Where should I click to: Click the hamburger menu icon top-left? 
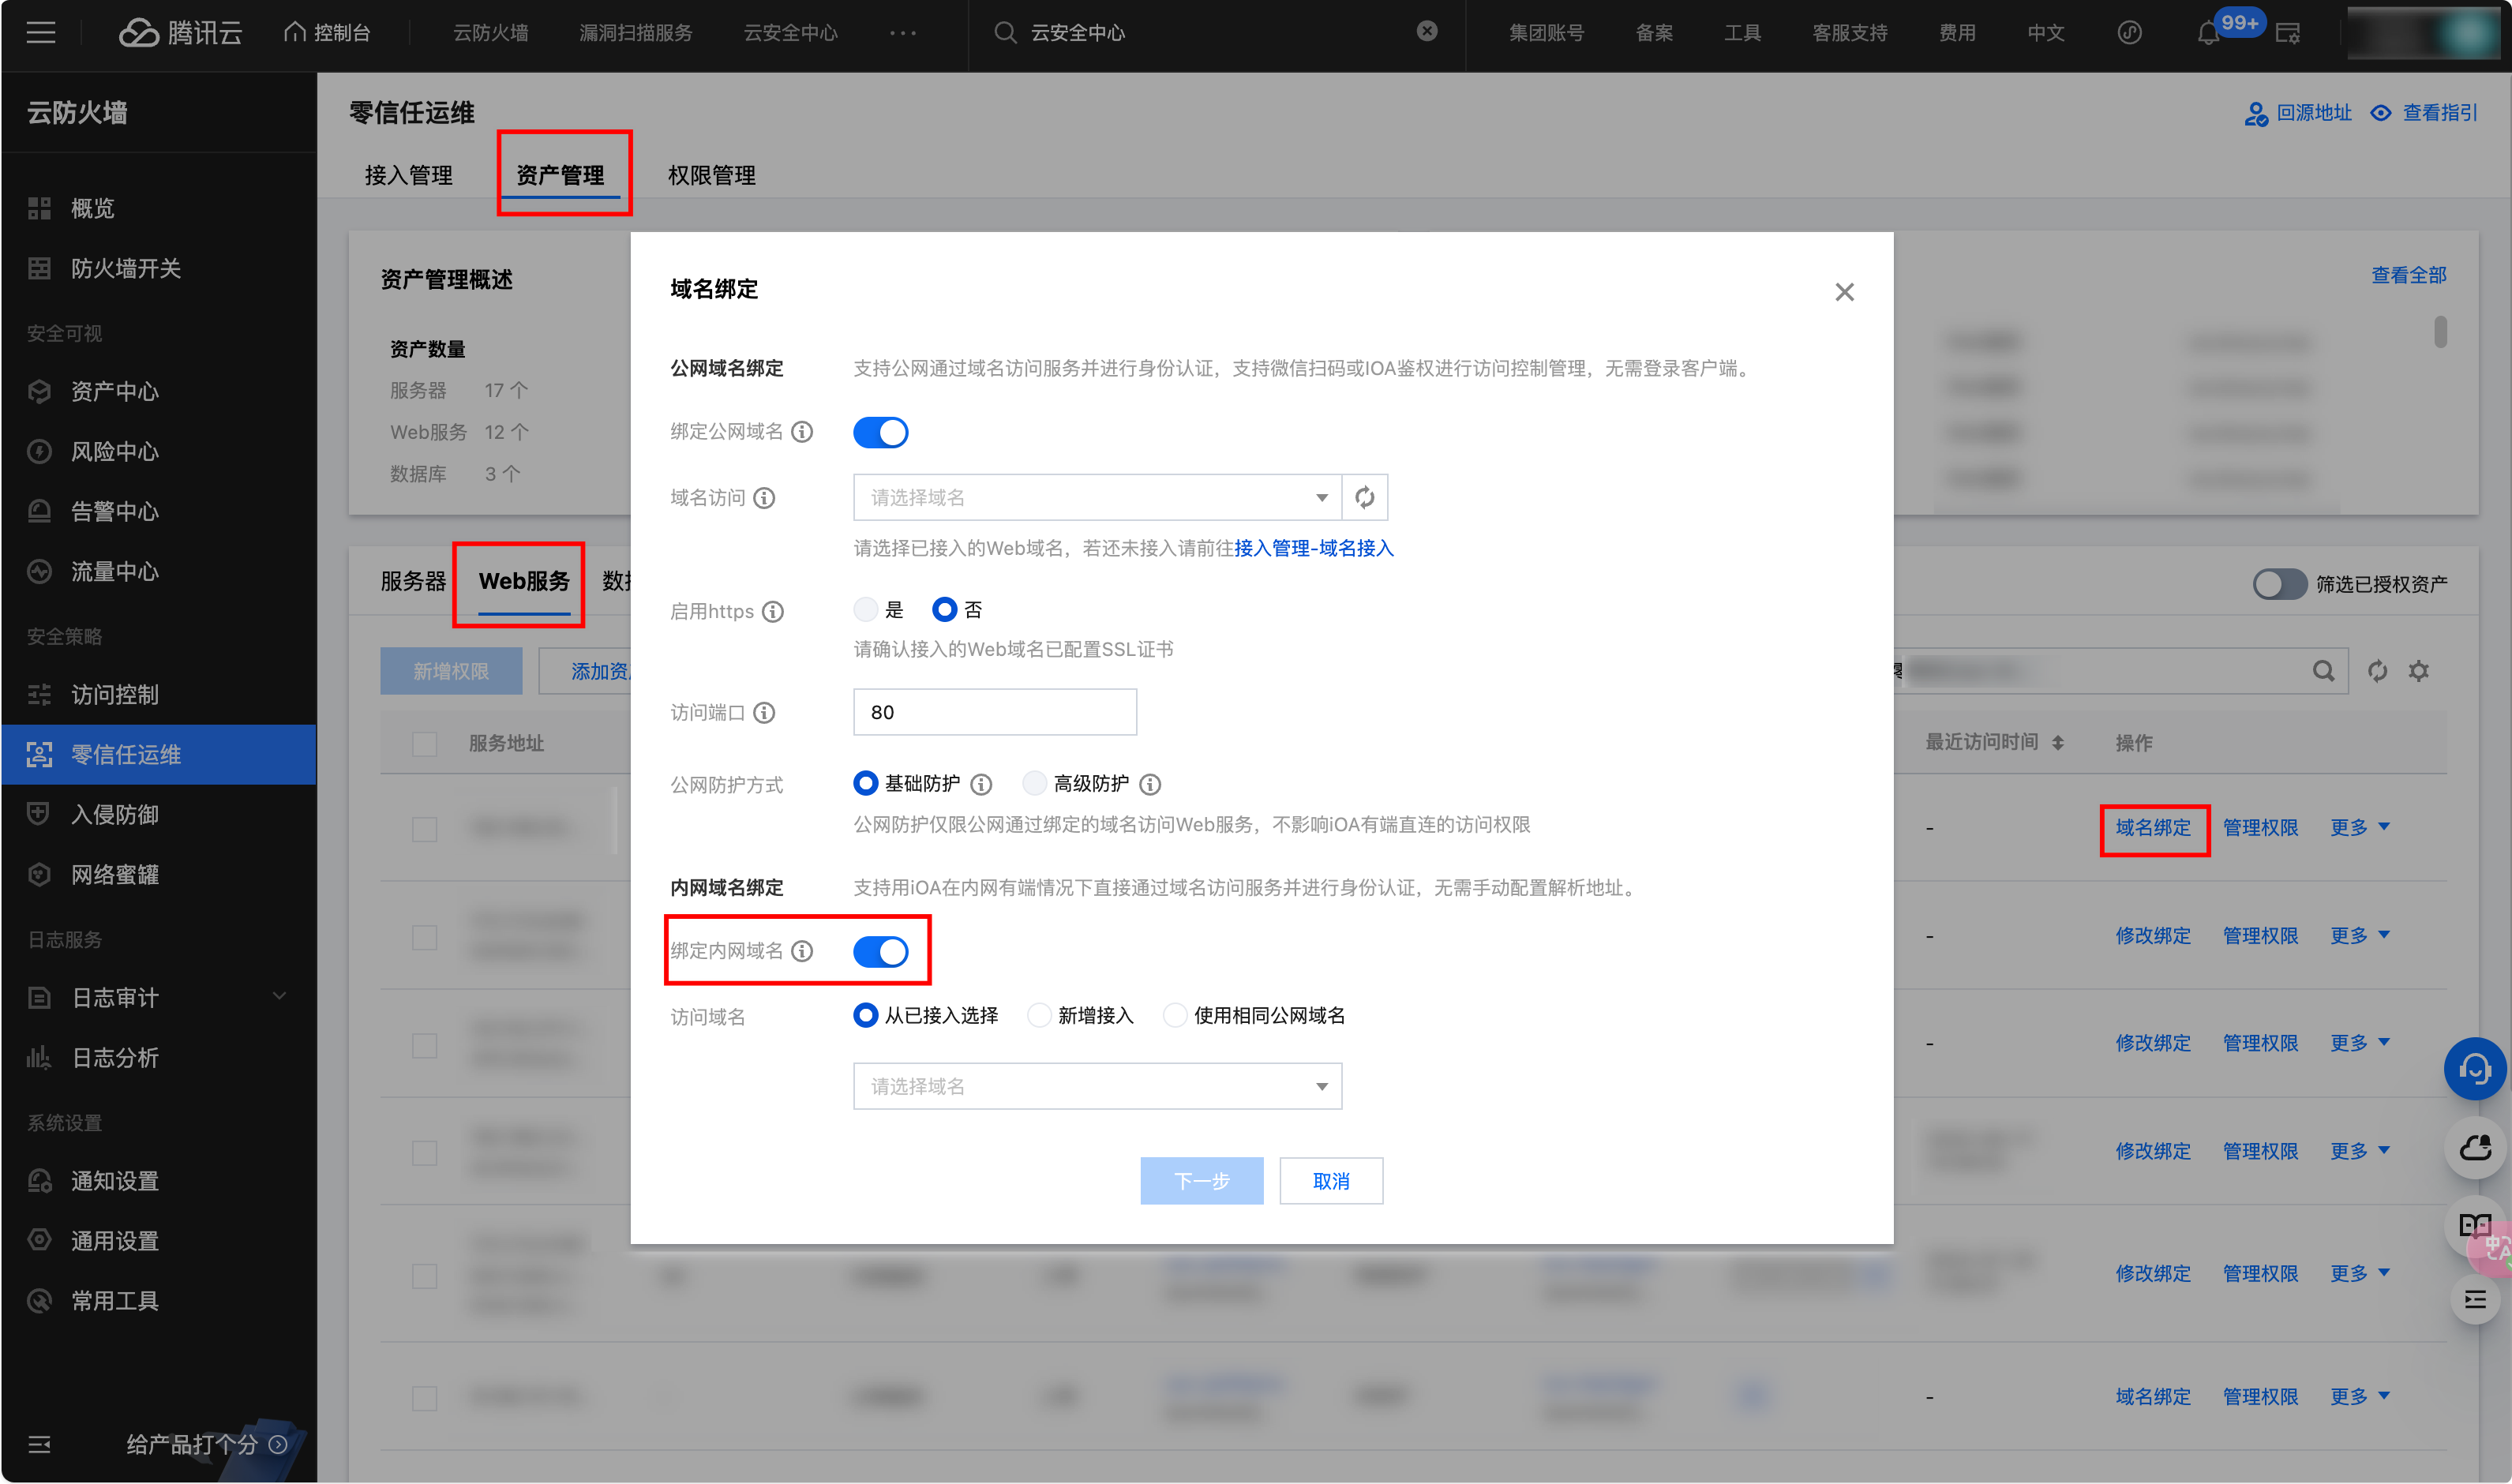click(x=41, y=33)
